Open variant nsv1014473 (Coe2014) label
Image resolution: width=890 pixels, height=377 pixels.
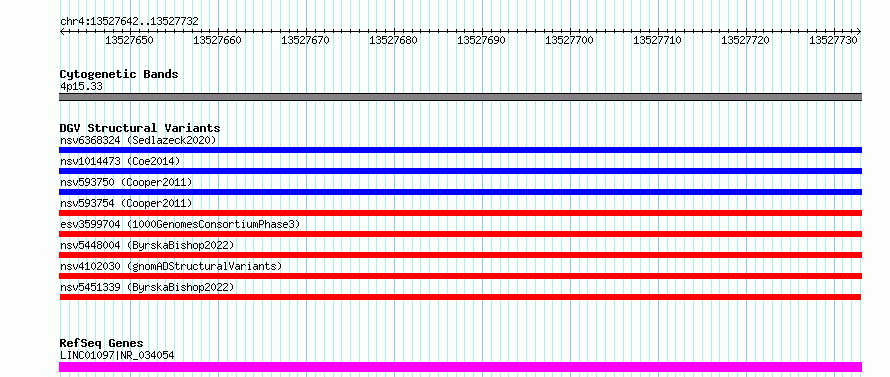pos(120,161)
